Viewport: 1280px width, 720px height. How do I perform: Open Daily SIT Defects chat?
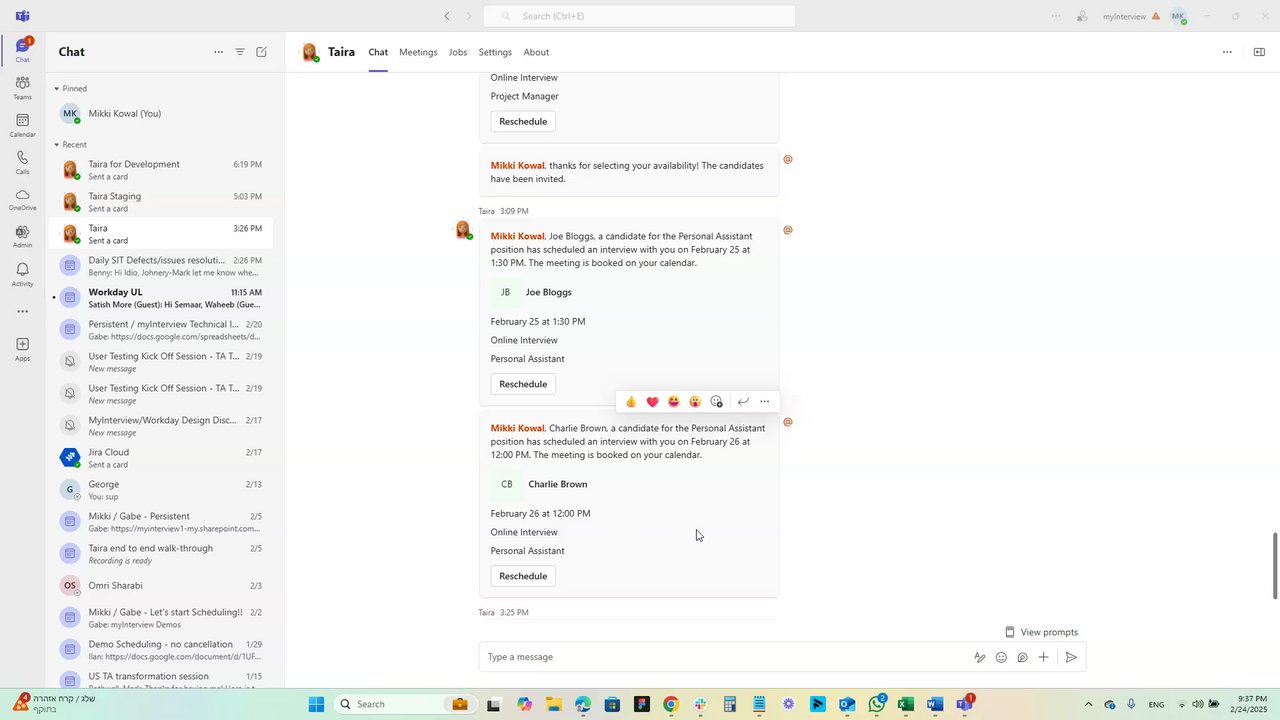click(x=160, y=265)
